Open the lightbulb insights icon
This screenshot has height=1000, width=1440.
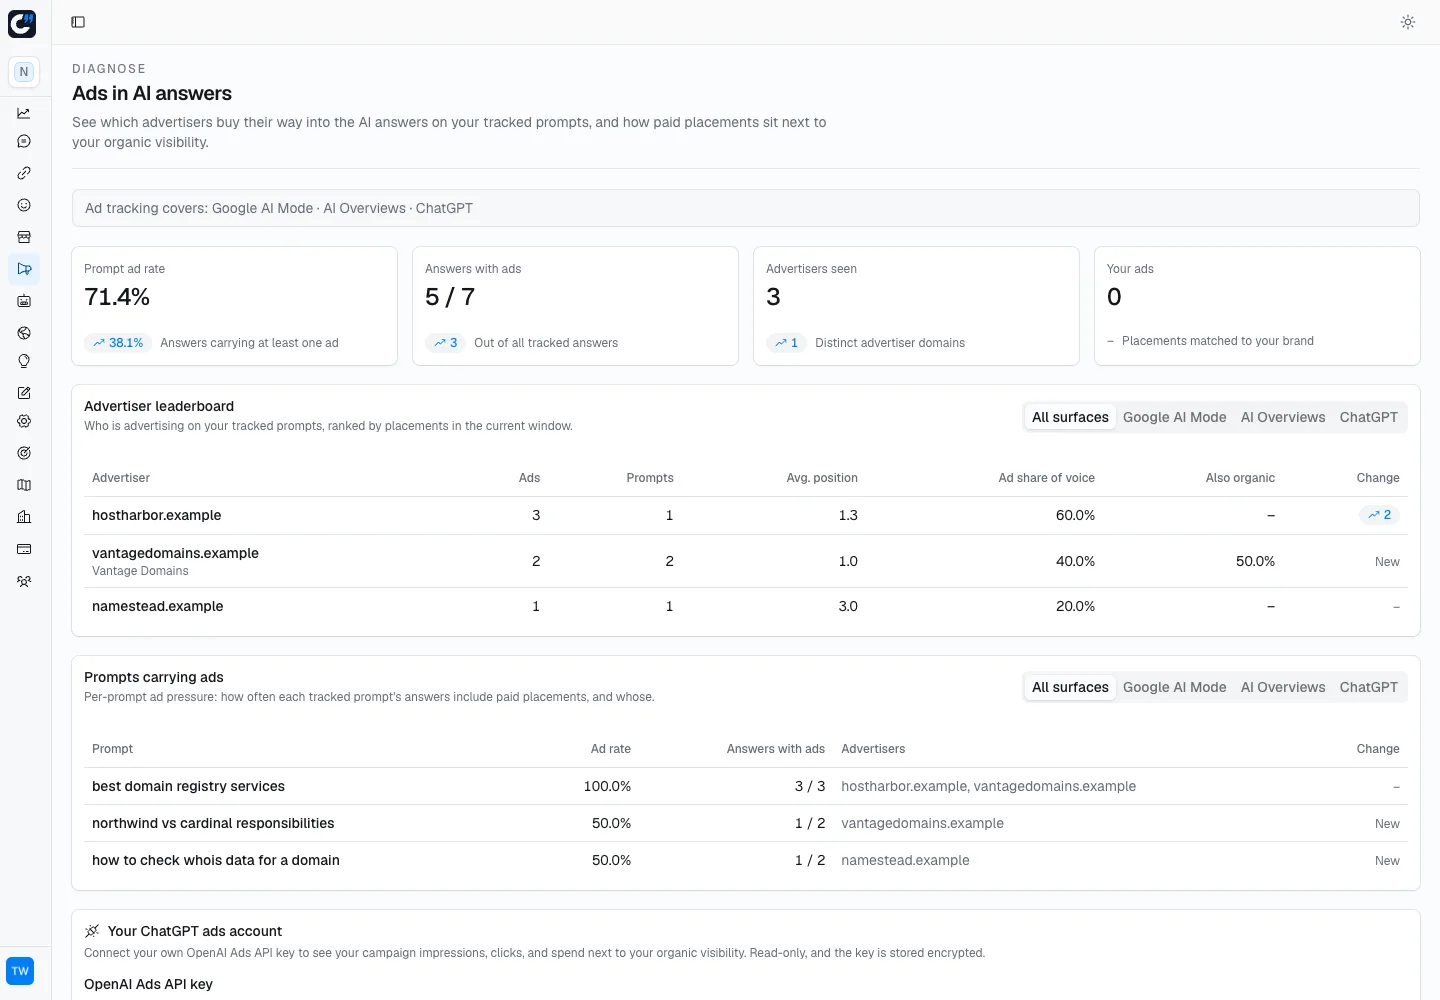coord(24,361)
